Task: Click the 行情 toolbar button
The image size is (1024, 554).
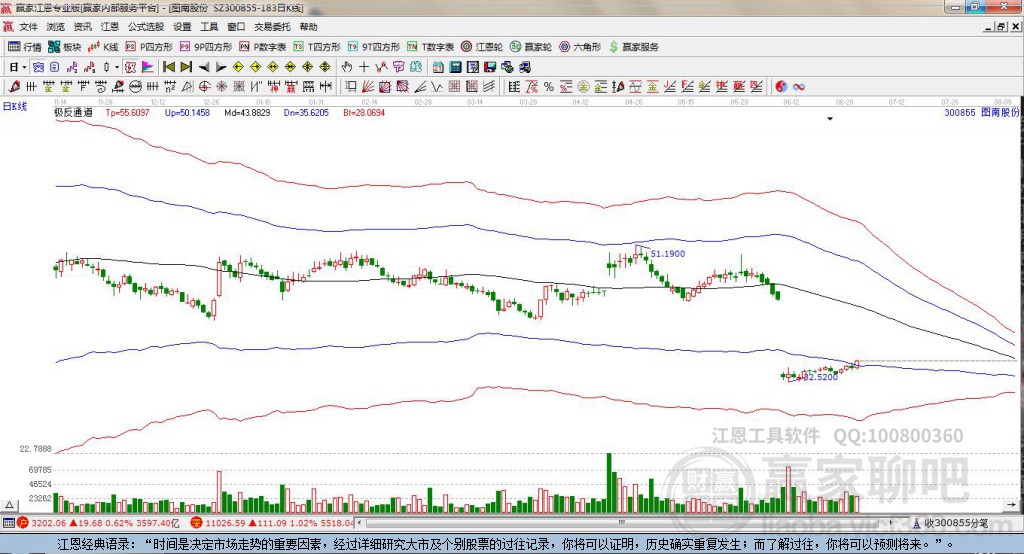Action: 25,47
